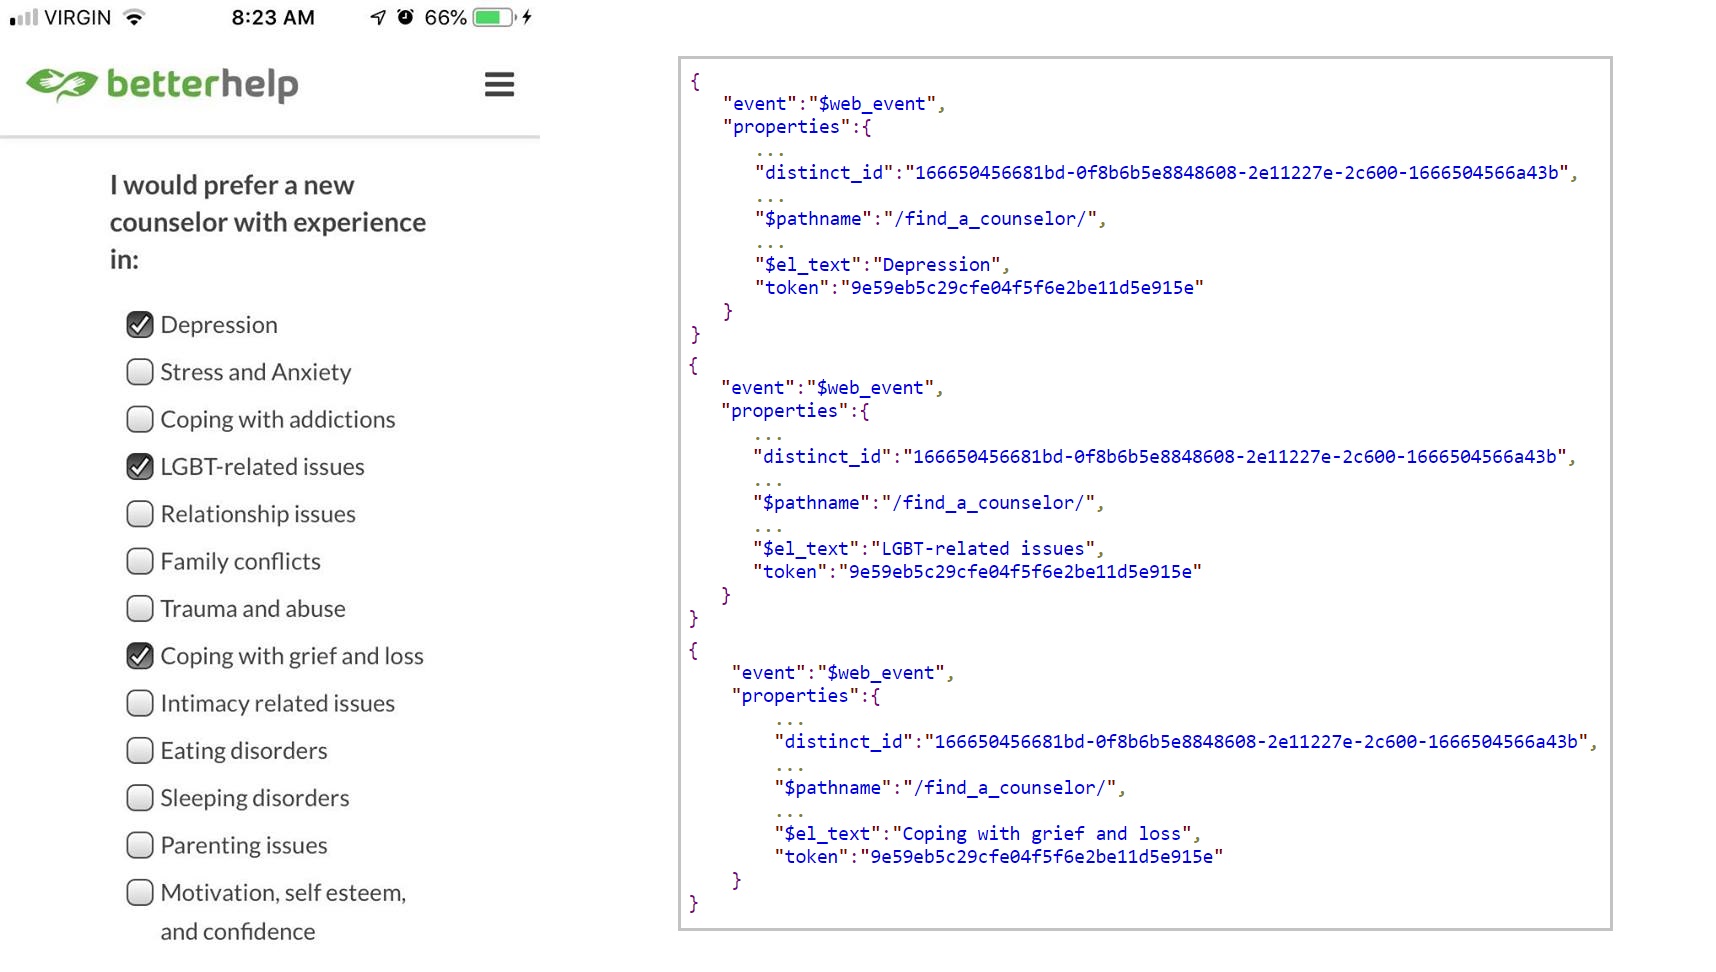Tap the BetterHelp leaf logo
The height and width of the screenshot is (972, 1716).
pos(61,84)
